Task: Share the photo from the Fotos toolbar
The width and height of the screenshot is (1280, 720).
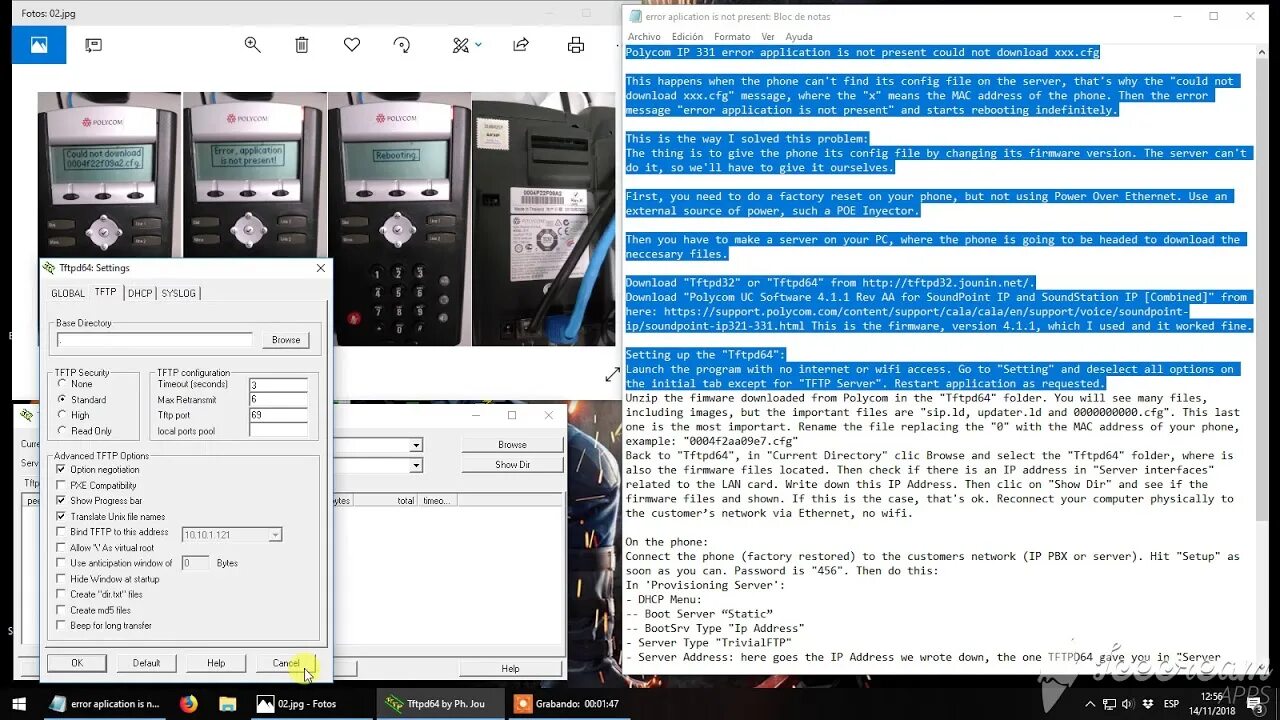Action: pos(521,45)
